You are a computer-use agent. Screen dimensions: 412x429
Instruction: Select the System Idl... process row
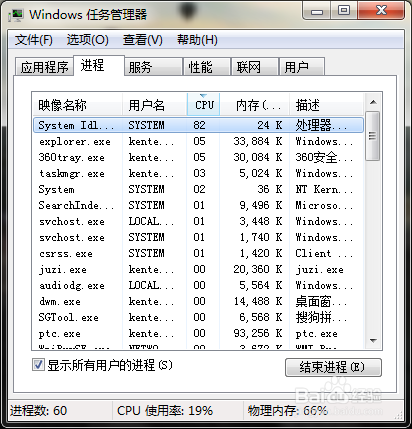pyautogui.click(x=198, y=125)
